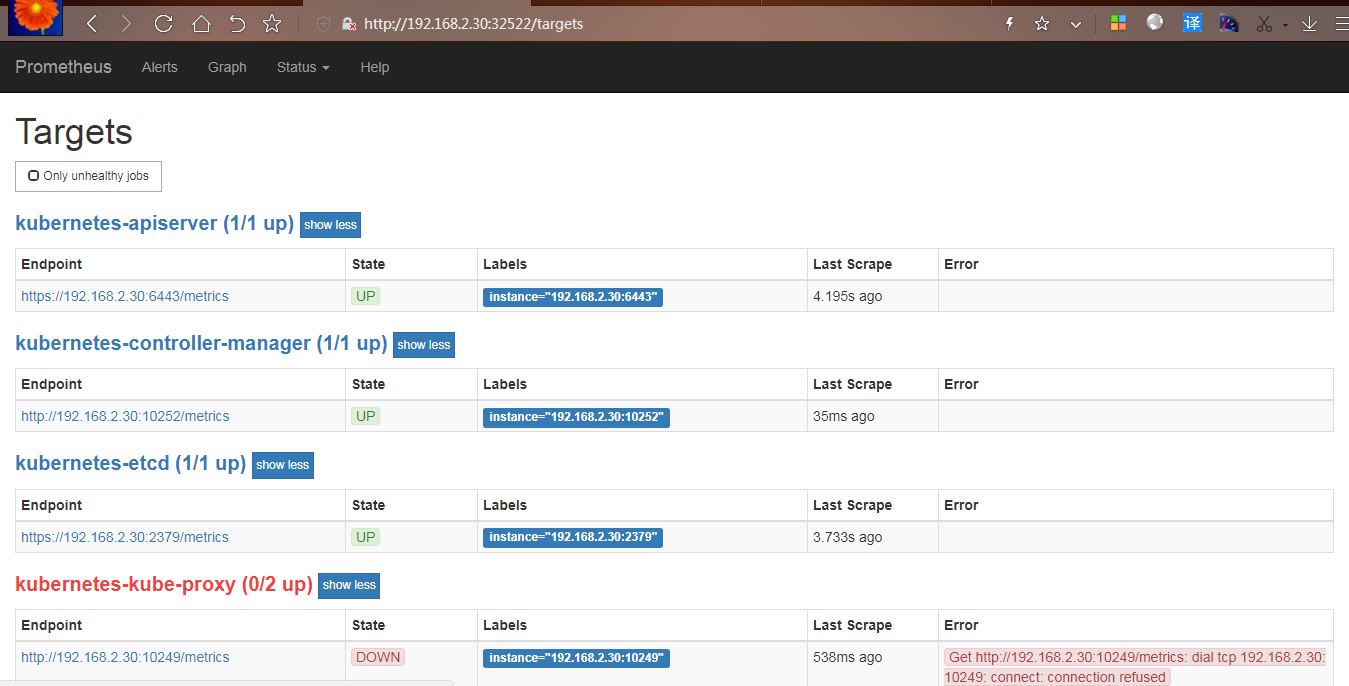Click label instance="192.168.2.30:6443"
This screenshot has width=1349, height=686.
(x=573, y=297)
